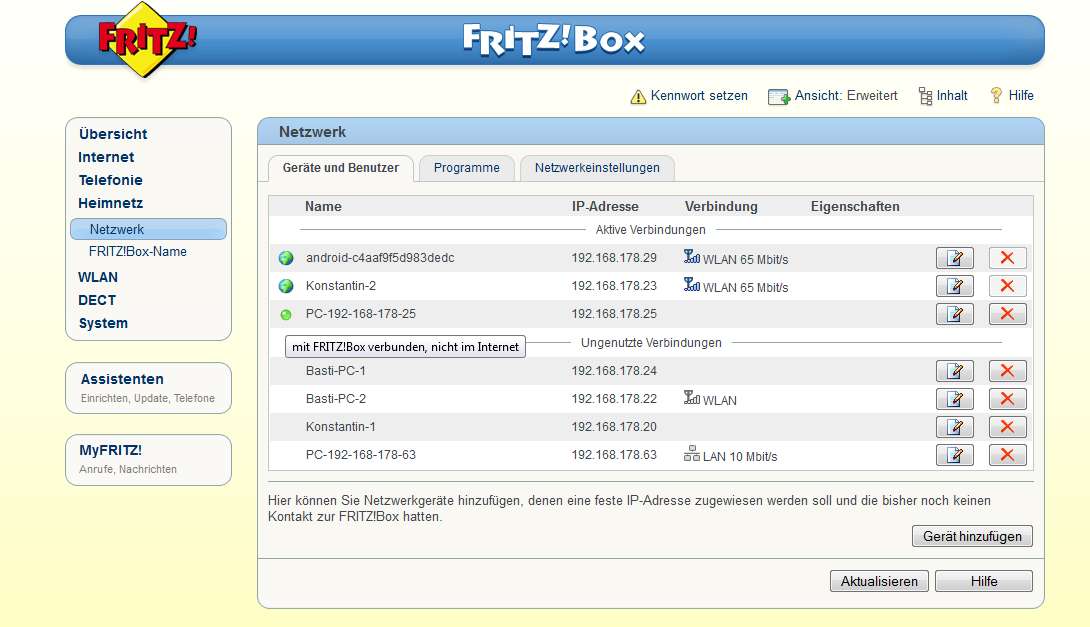Delete the Konstantin-2 device
The width and height of the screenshot is (1090, 627).
coord(1007,286)
